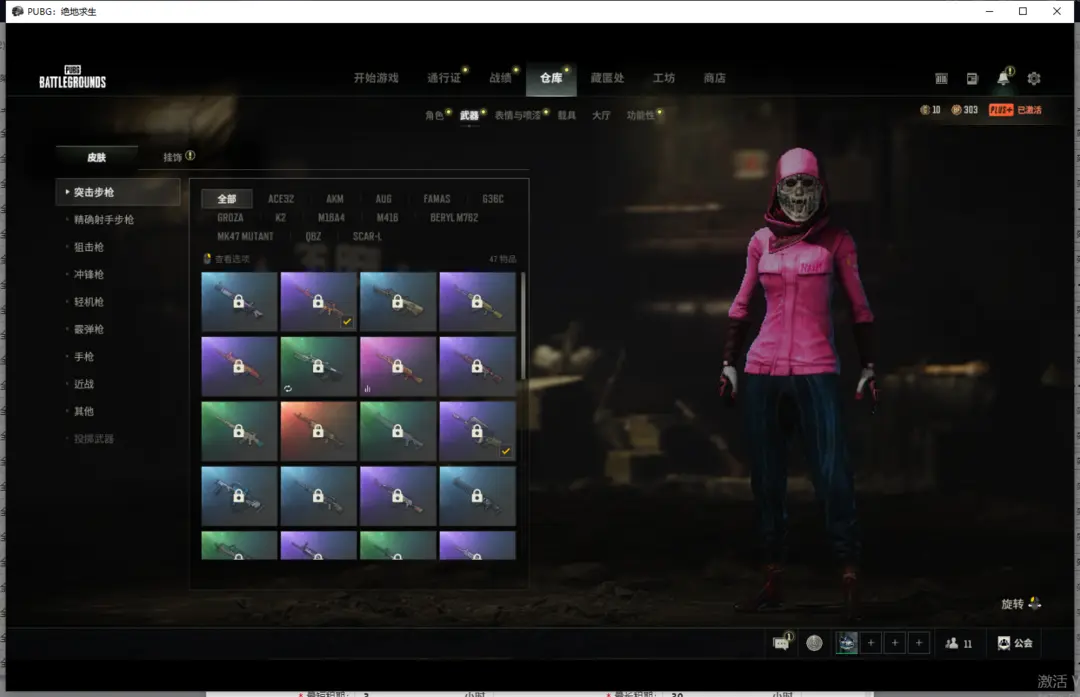Click the third plus team slot
This screenshot has height=697, width=1080.
919,643
